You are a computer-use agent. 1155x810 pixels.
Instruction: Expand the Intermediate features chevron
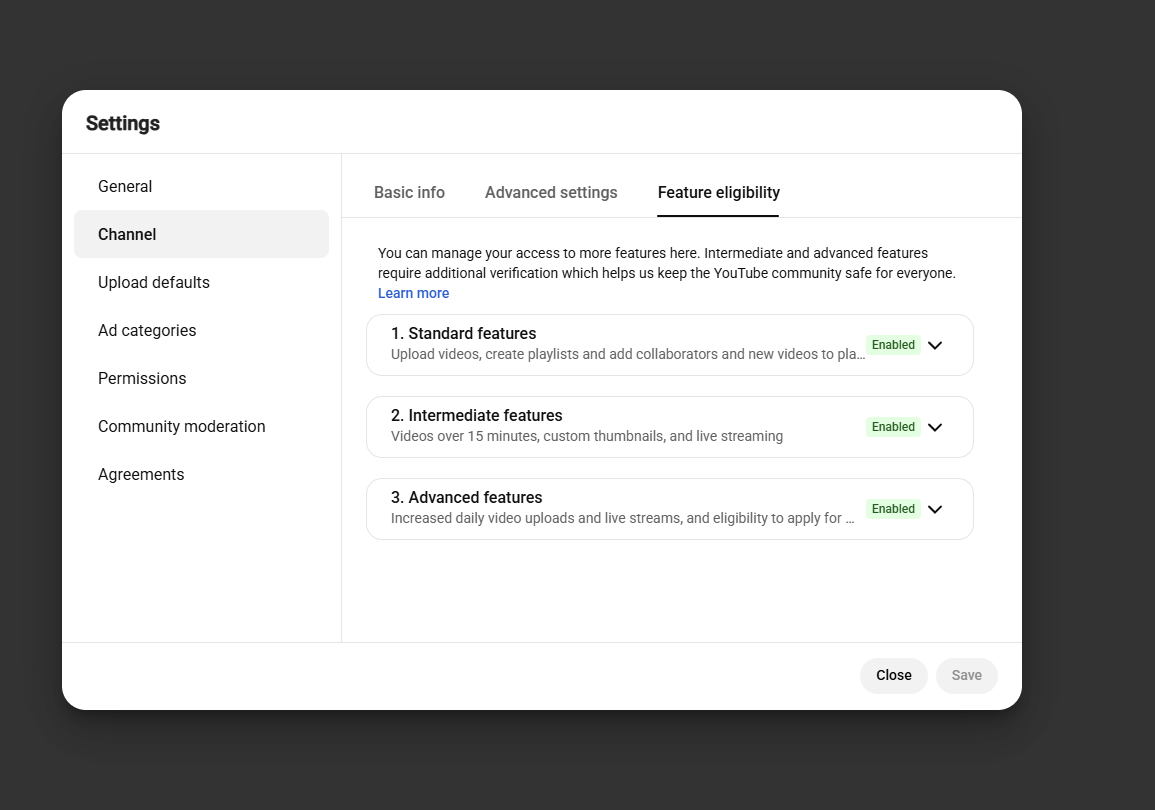[x=935, y=427]
